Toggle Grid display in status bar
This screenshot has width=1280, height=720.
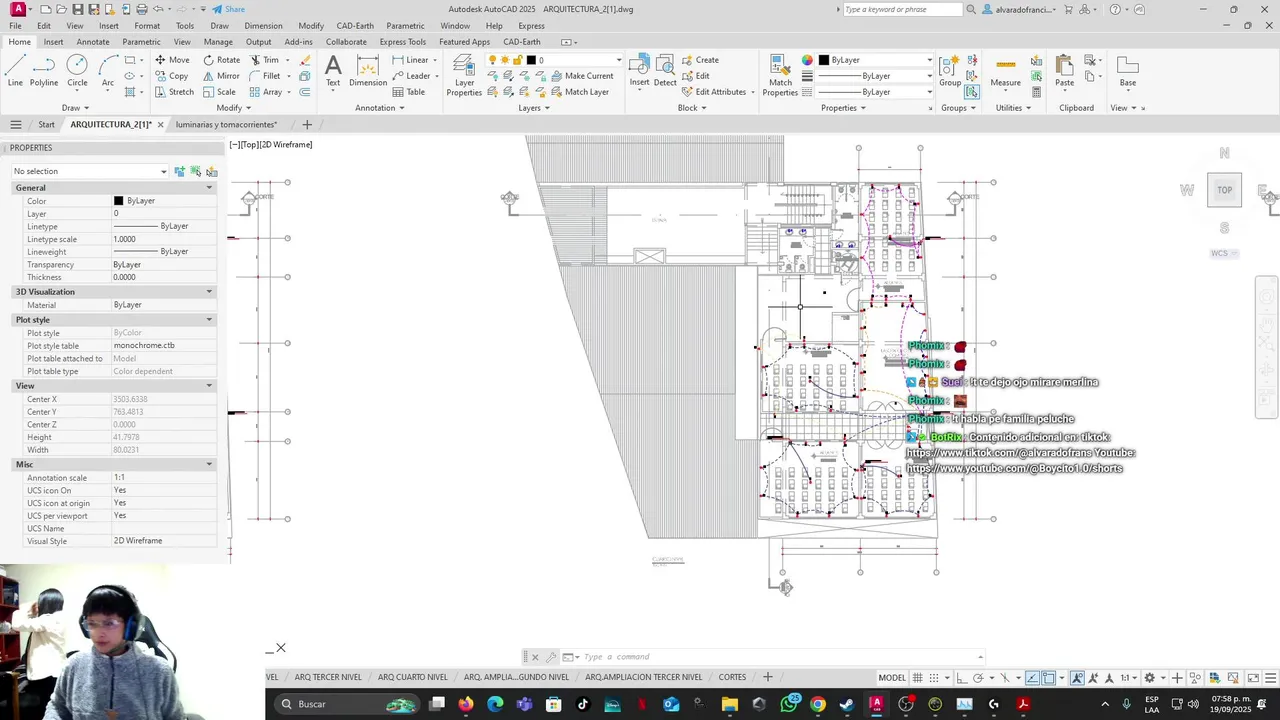pyautogui.click(x=919, y=678)
